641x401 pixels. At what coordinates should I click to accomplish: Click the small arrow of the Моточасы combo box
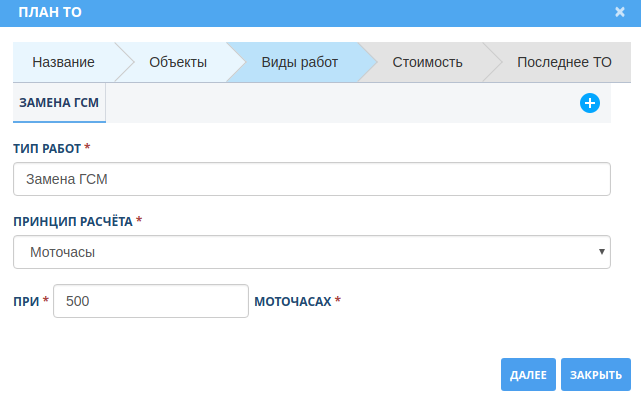[601, 252]
